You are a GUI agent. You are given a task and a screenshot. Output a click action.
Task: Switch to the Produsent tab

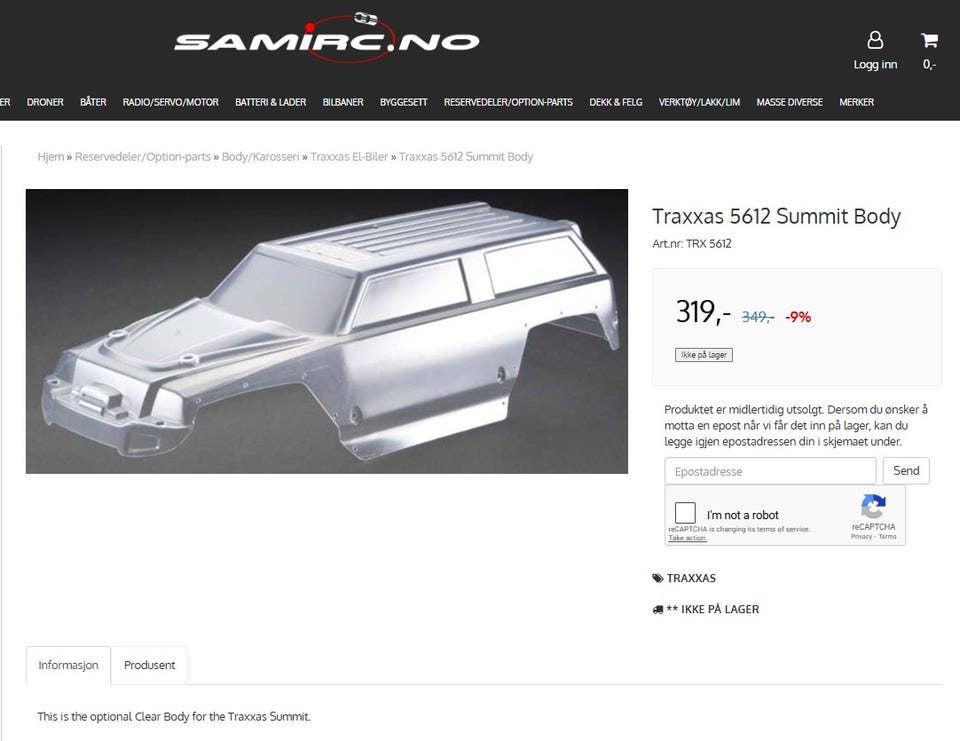pyautogui.click(x=149, y=665)
